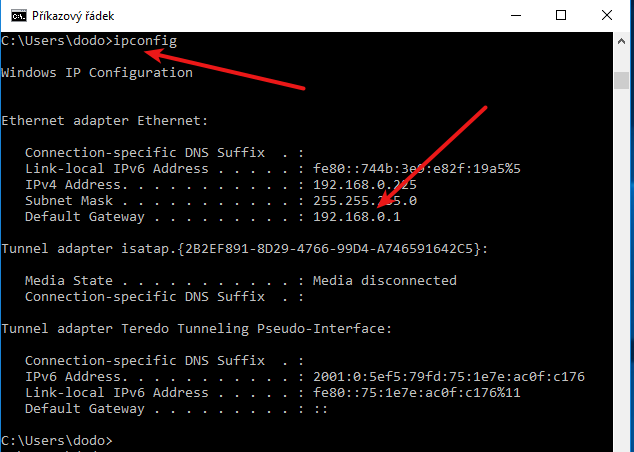
Task: Click the Windows IP Configuration heading
Action: [x=97, y=72]
